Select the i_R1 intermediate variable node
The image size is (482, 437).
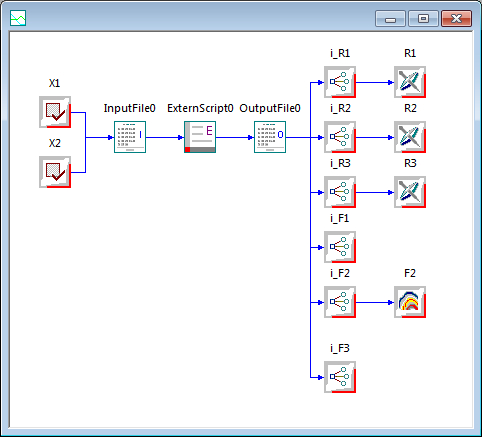(x=340, y=82)
